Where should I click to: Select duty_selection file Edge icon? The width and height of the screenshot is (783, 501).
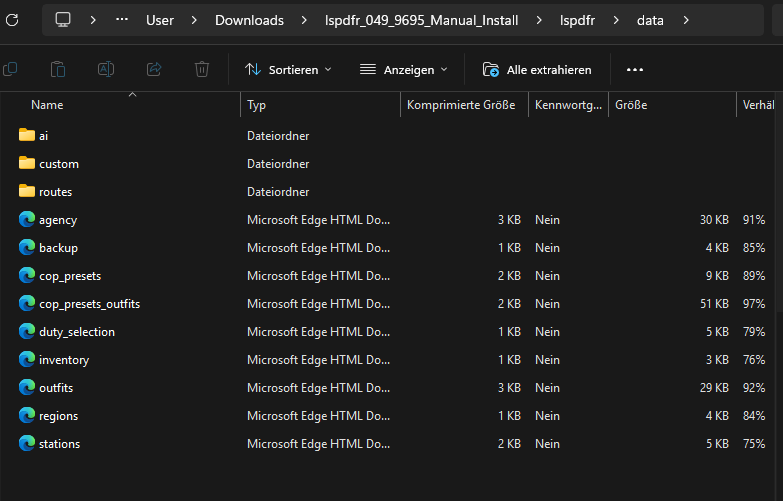[x=27, y=331]
